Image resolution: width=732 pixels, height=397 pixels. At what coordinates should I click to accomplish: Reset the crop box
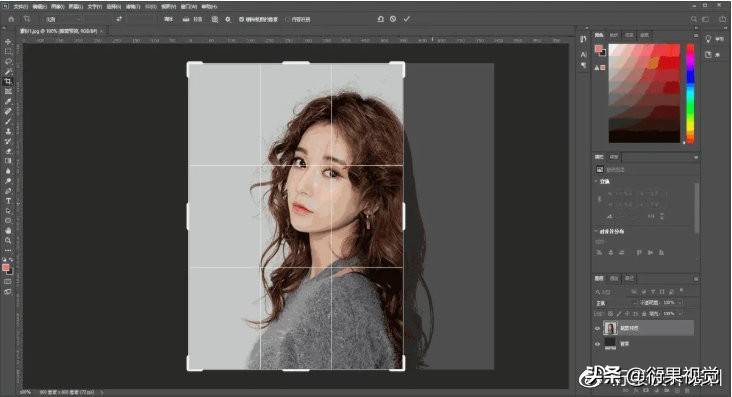click(x=380, y=19)
